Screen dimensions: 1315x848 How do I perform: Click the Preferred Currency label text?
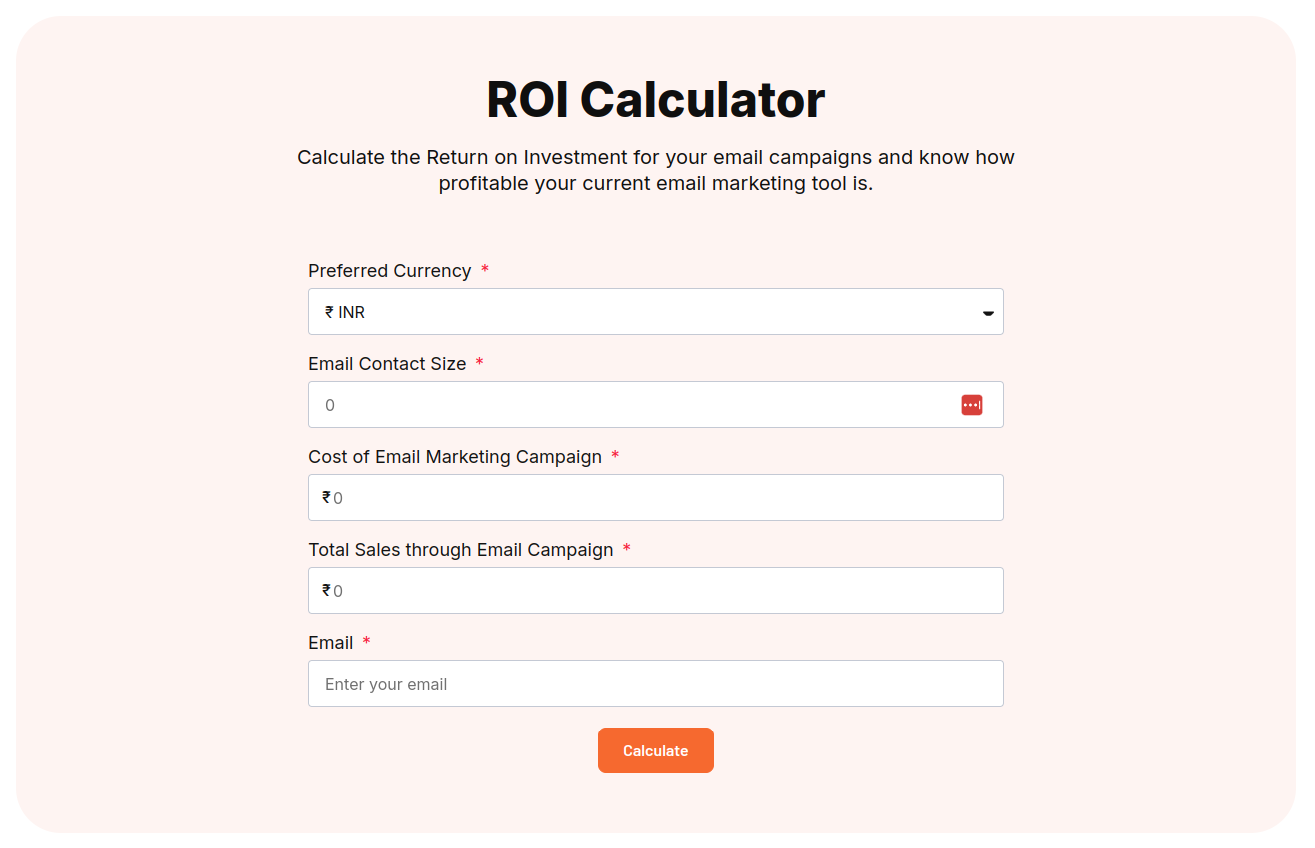click(390, 270)
